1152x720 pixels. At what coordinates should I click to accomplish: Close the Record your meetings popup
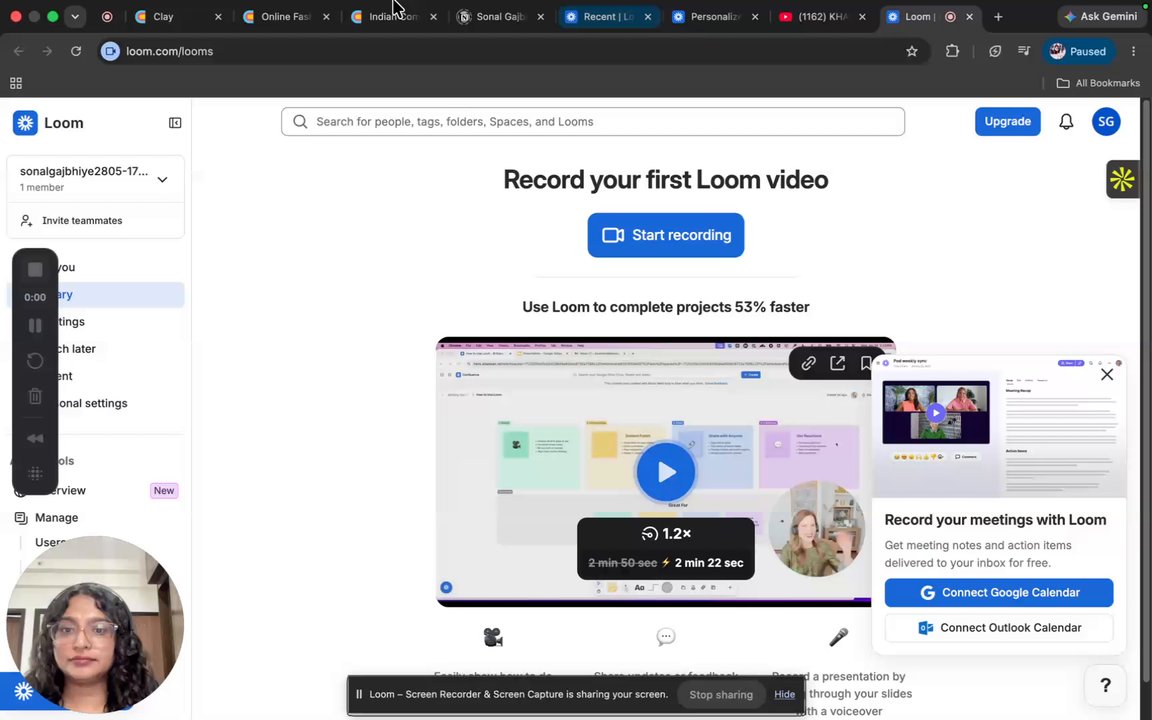pyautogui.click(x=1107, y=375)
